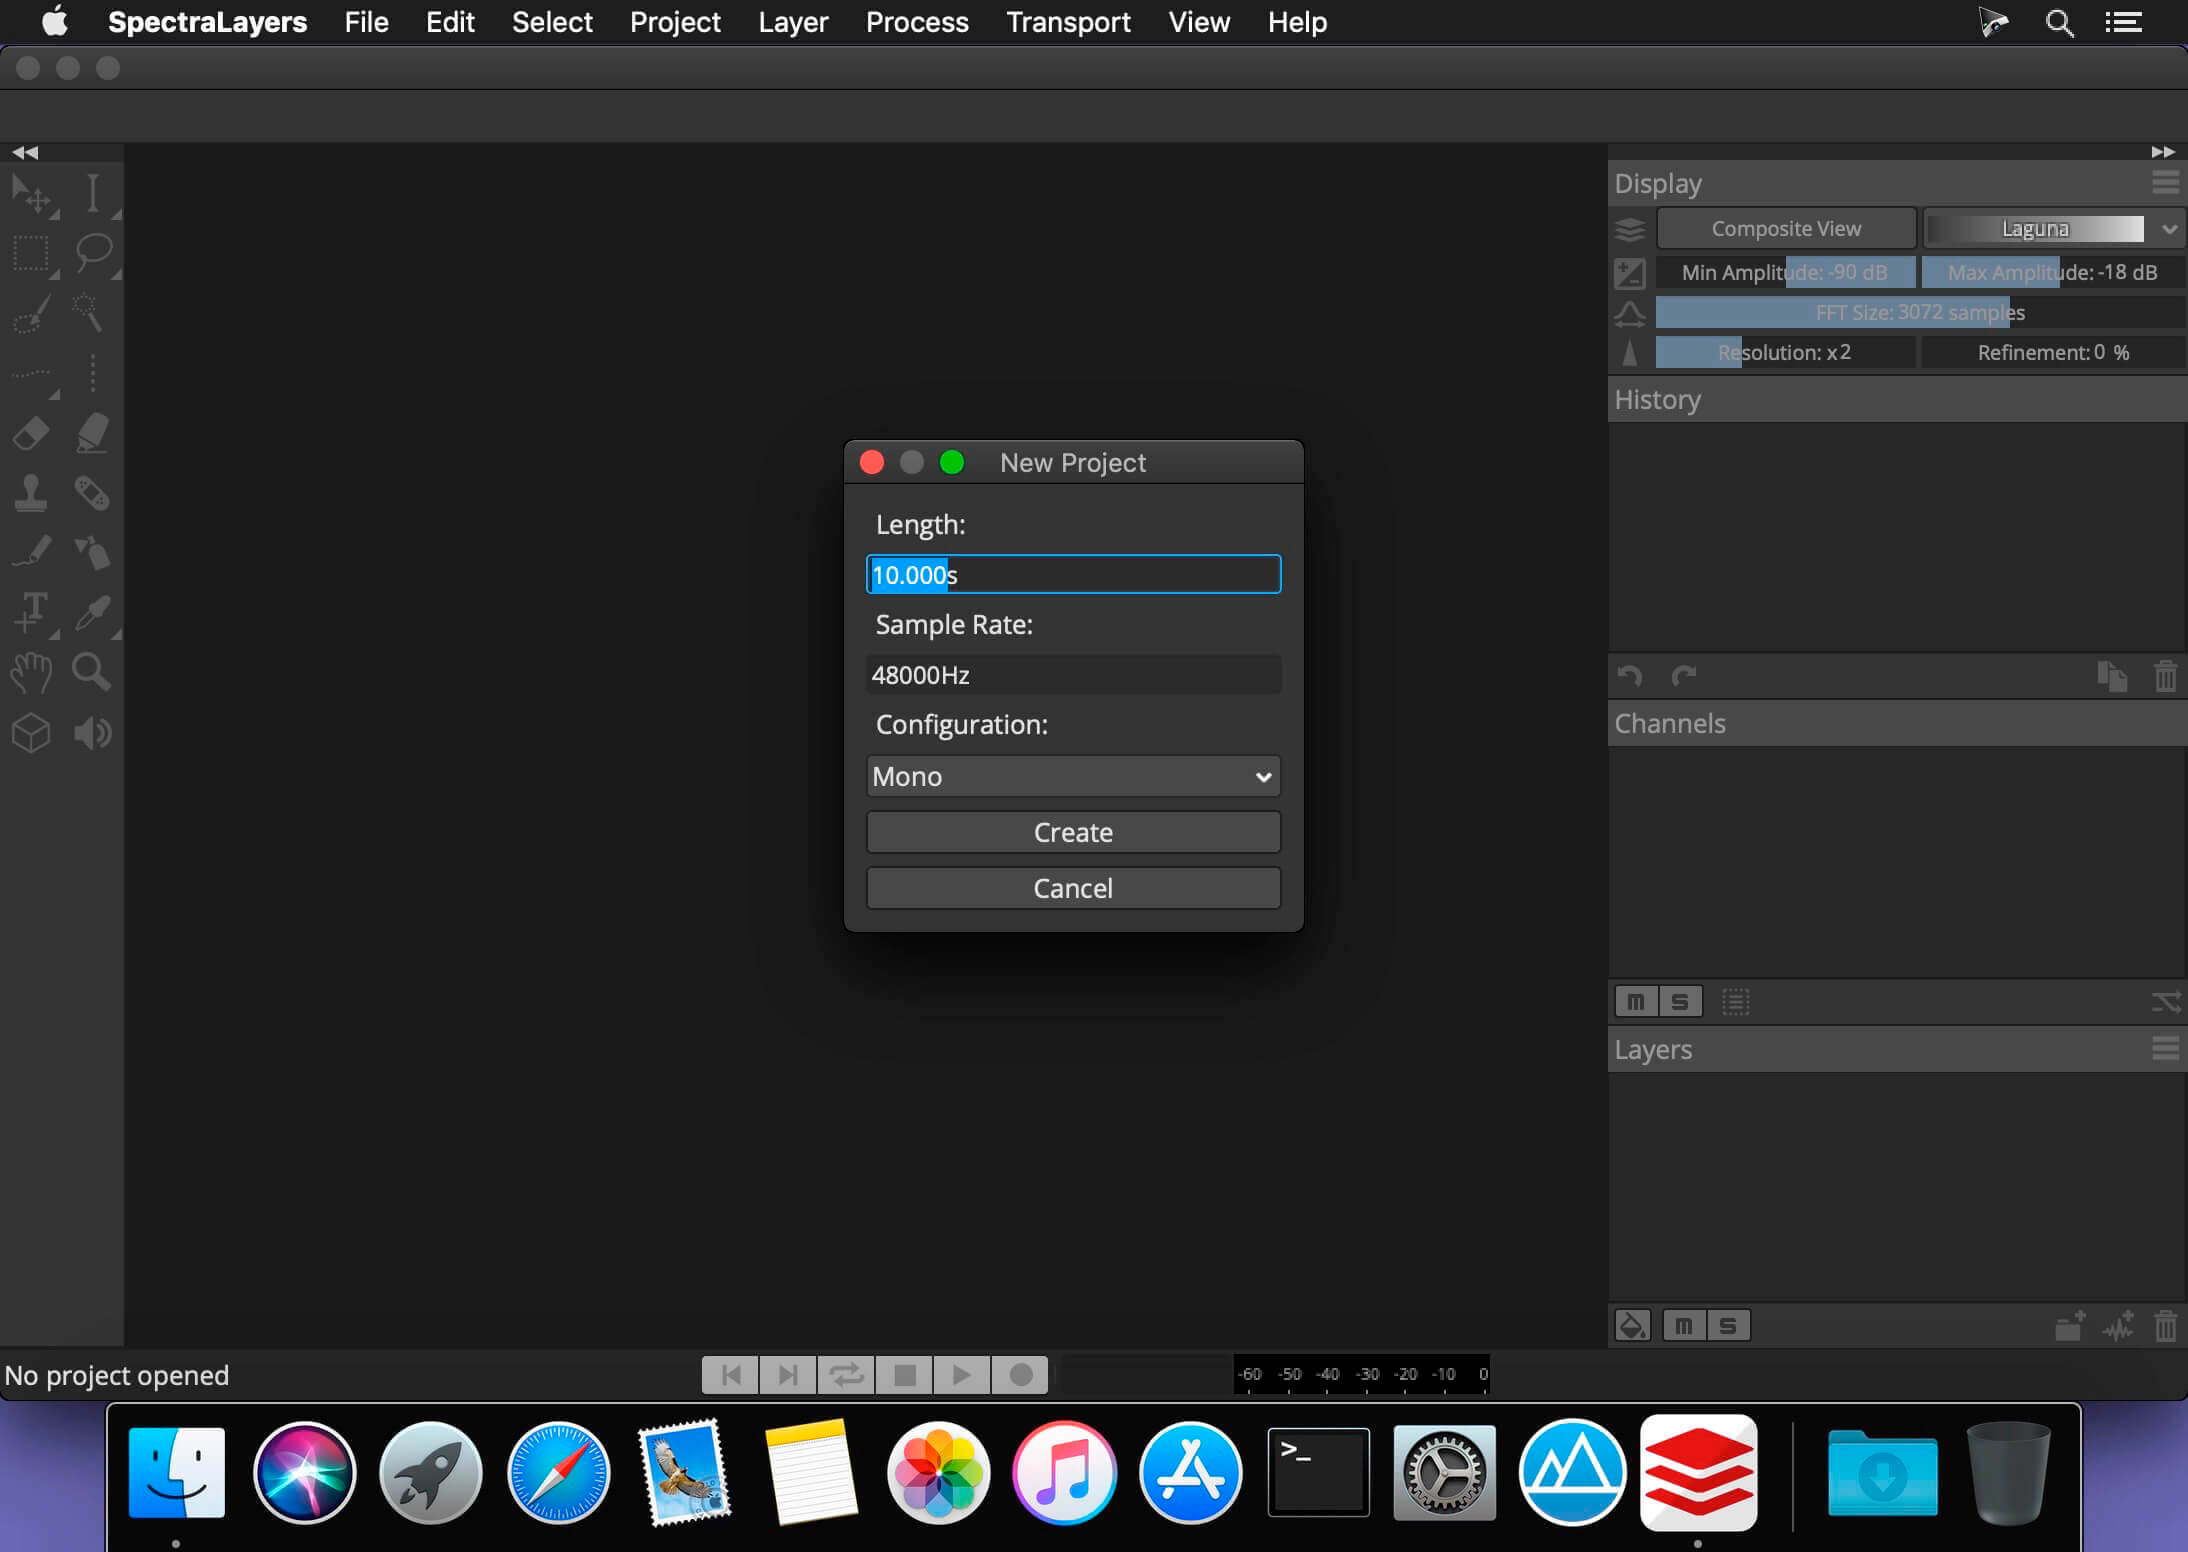
Task: Select the Magic Wand selection tool
Action: (x=89, y=313)
